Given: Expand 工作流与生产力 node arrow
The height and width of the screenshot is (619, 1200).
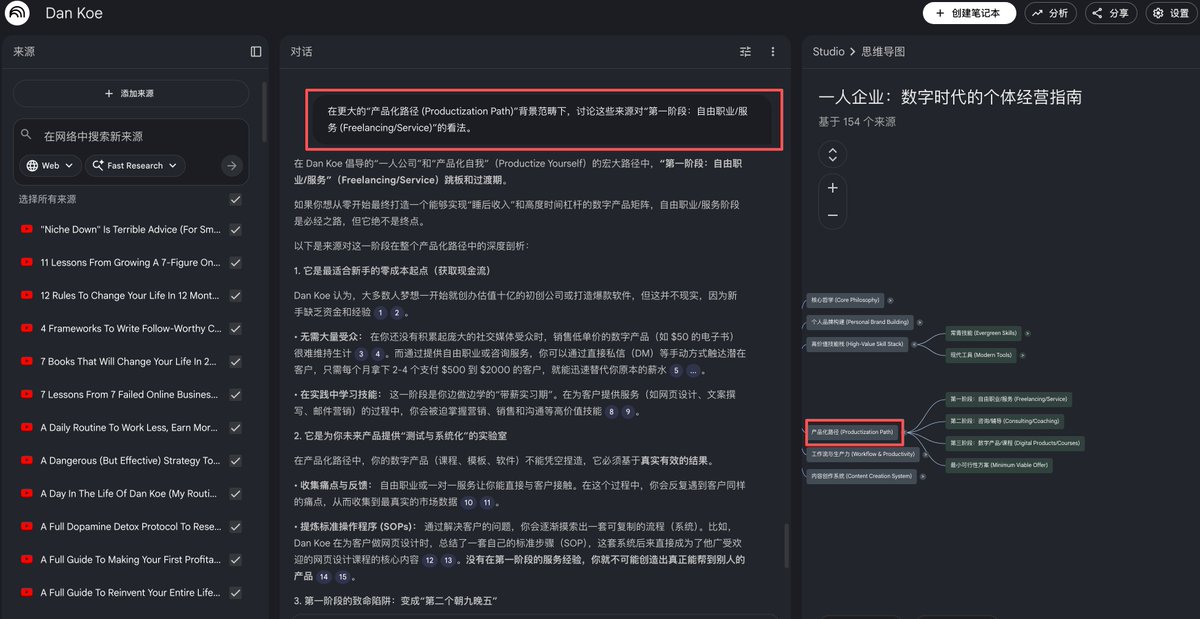Looking at the screenshot, I should coord(926,454).
